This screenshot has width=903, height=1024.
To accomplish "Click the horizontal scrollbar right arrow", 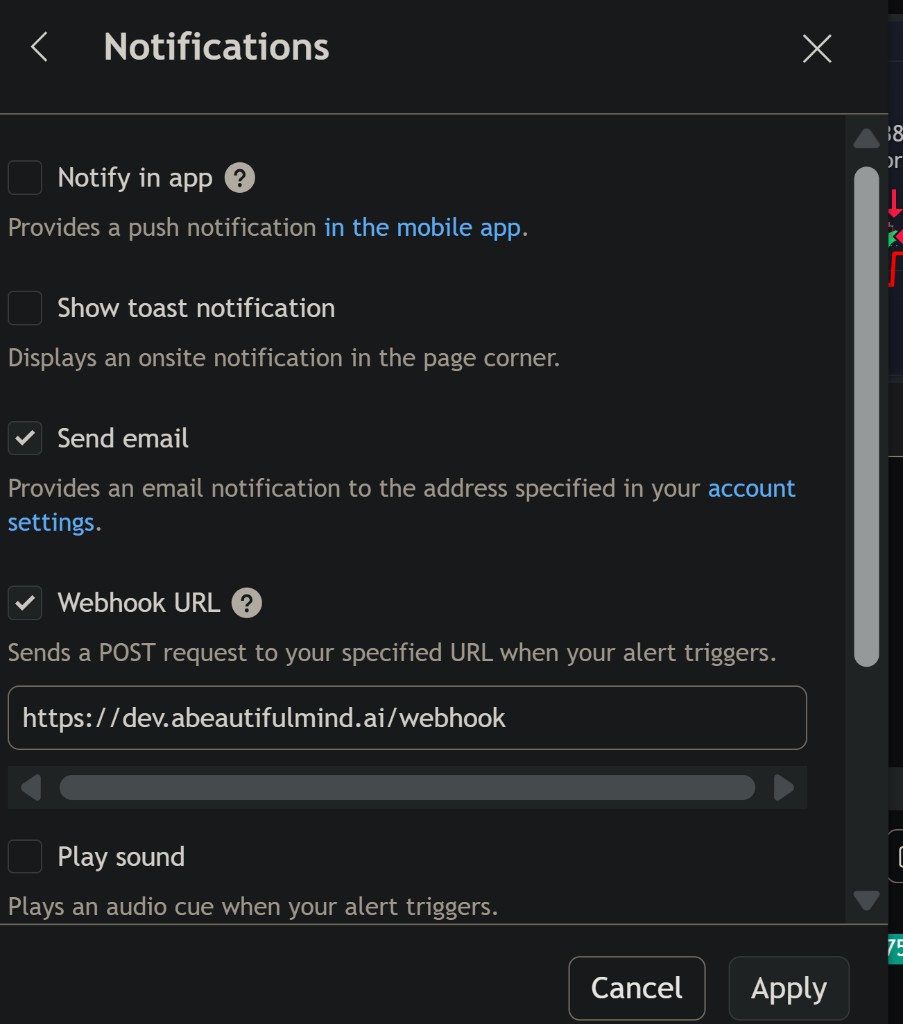I will (x=784, y=788).
